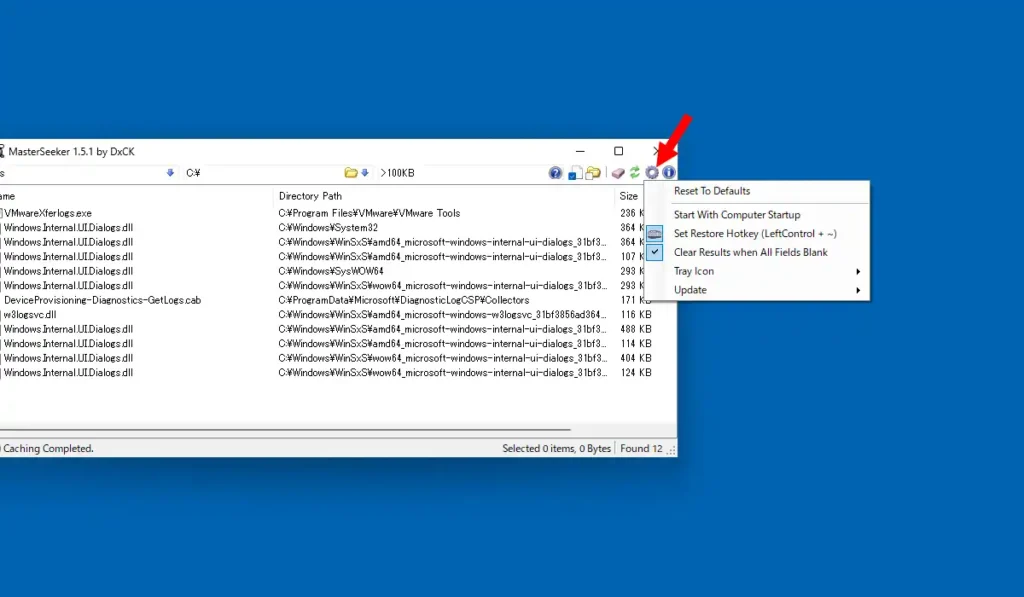The height and width of the screenshot is (597, 1024).
Task: Click the 488 KB size cell
Action: [635, 329]
